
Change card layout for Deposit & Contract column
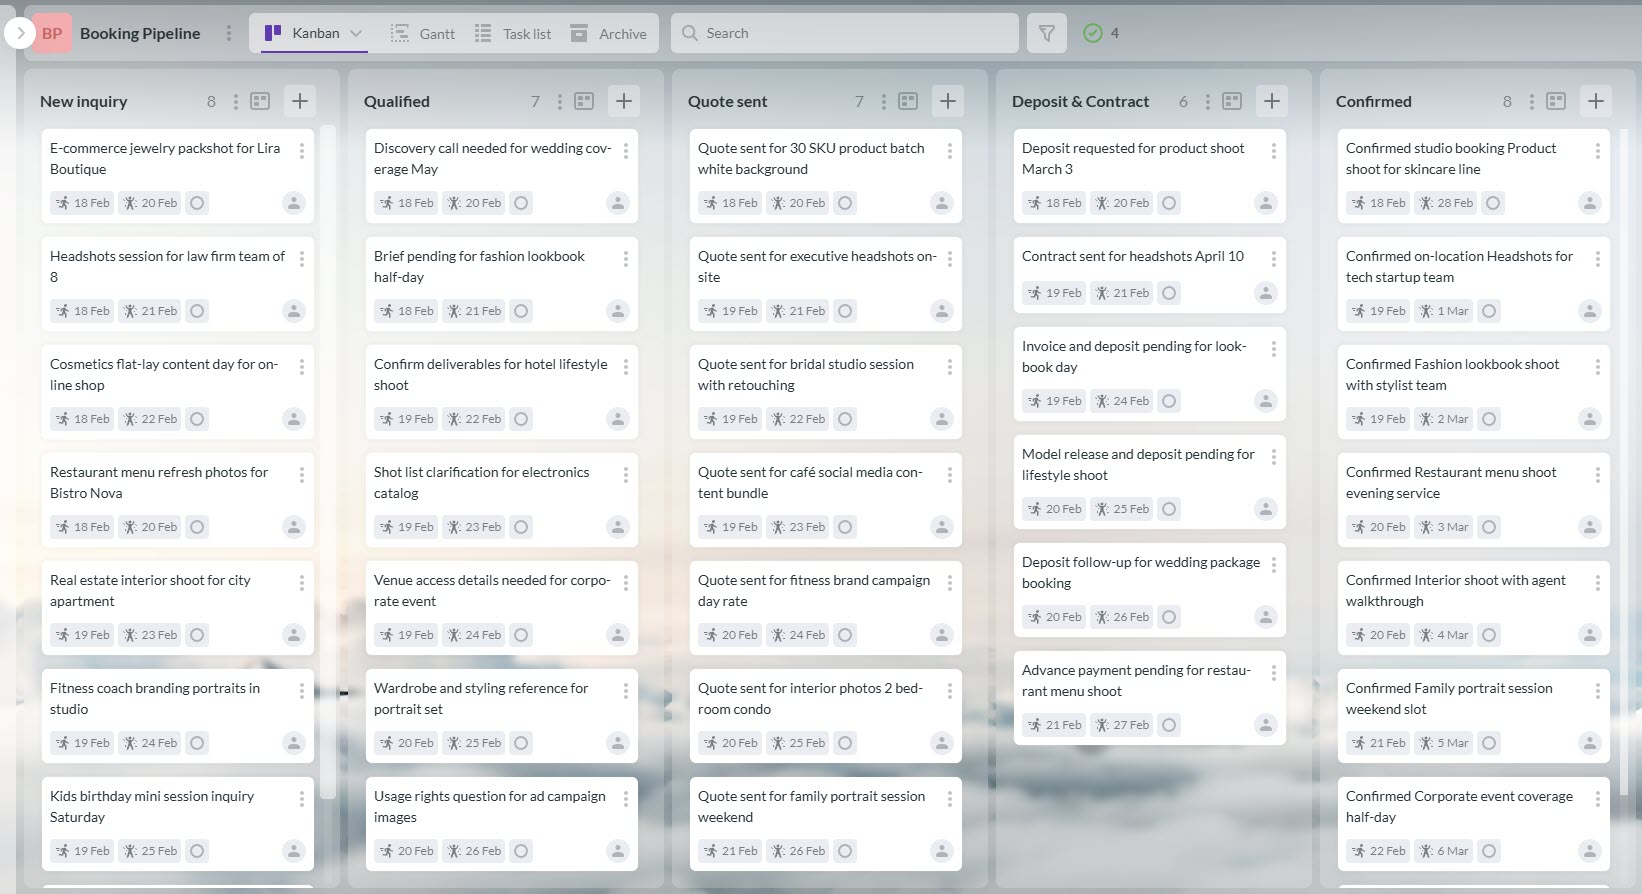click(1232, 101)
